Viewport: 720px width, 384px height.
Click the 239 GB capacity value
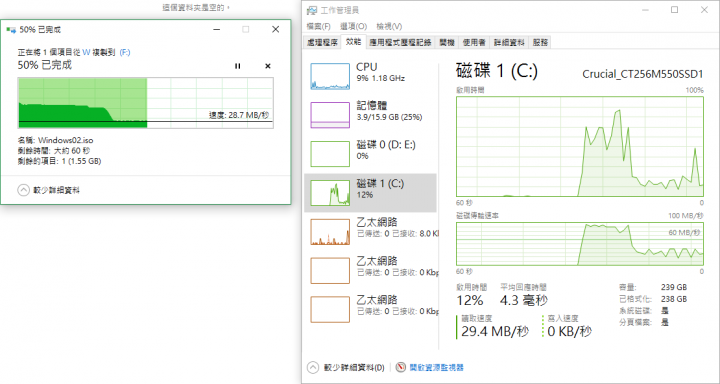(x=674, y=288)
